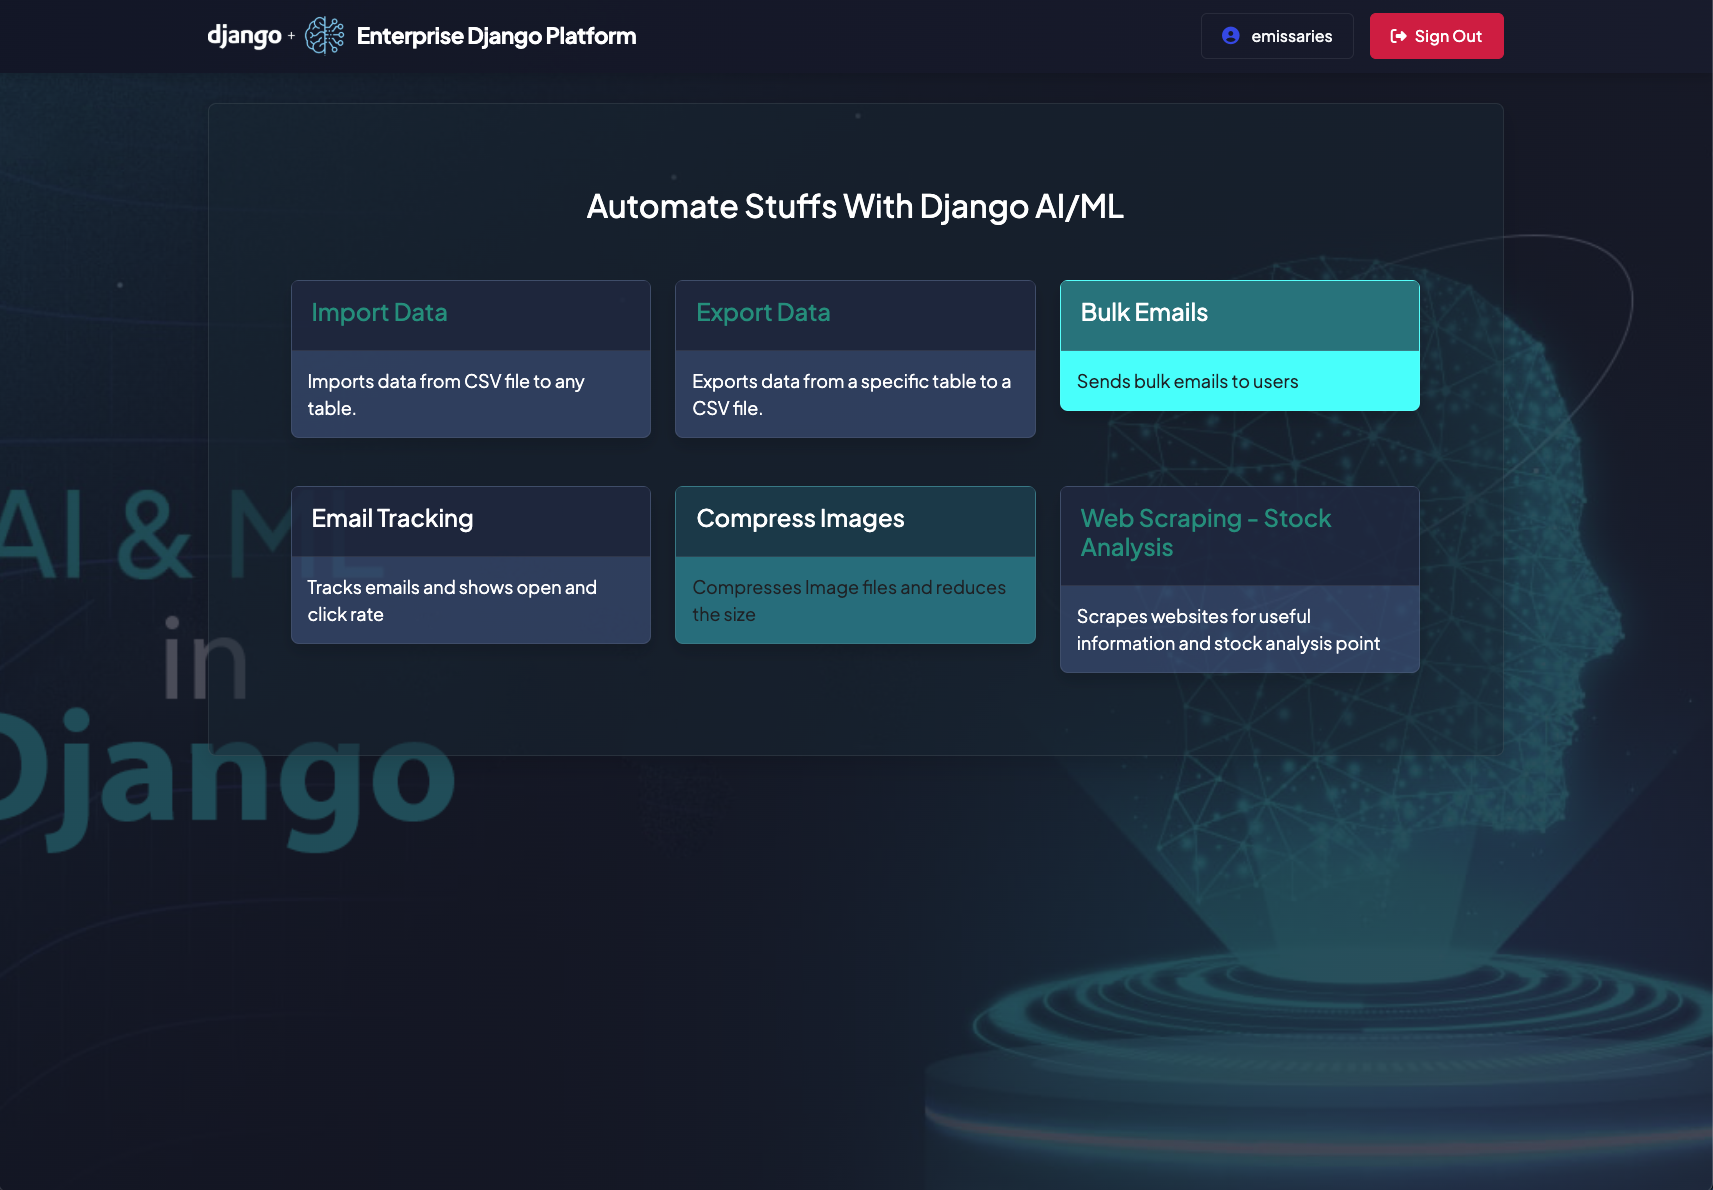Screen dimensions: 1713x1190
Task: Click the Compress Images description text
Action: [x=850, y=600]
